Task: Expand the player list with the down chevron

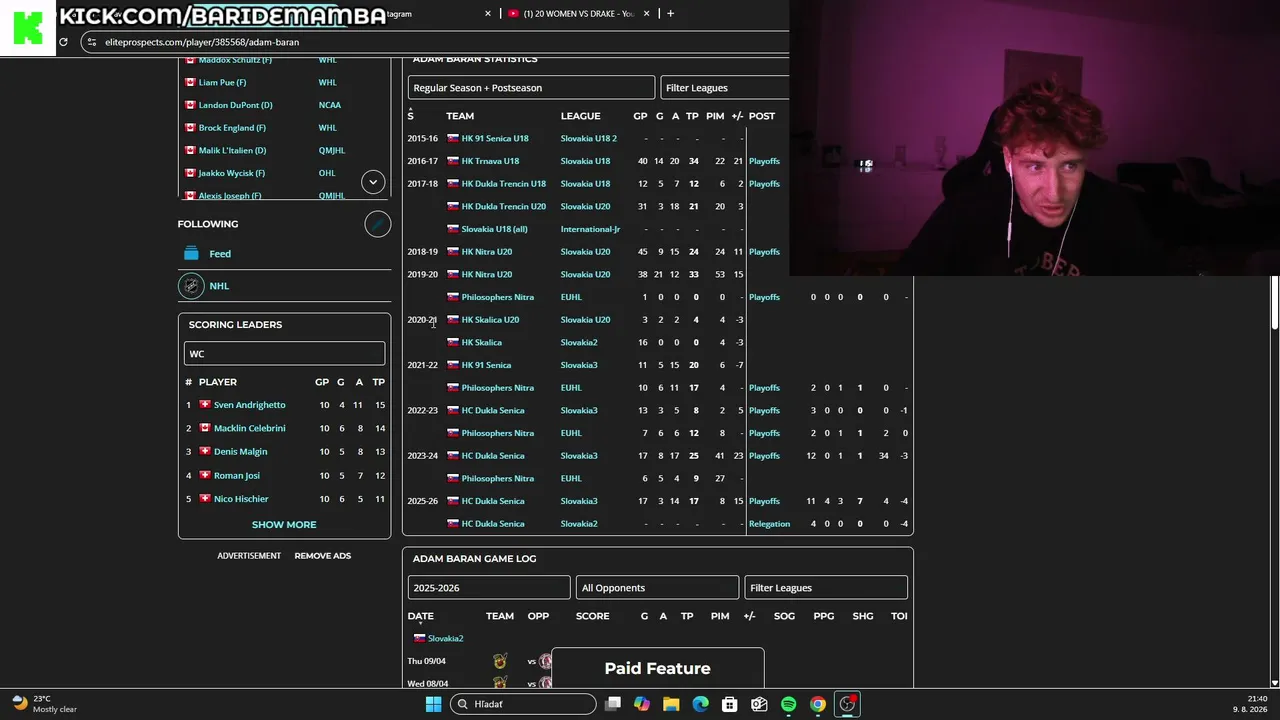Action: pos(373,181)
